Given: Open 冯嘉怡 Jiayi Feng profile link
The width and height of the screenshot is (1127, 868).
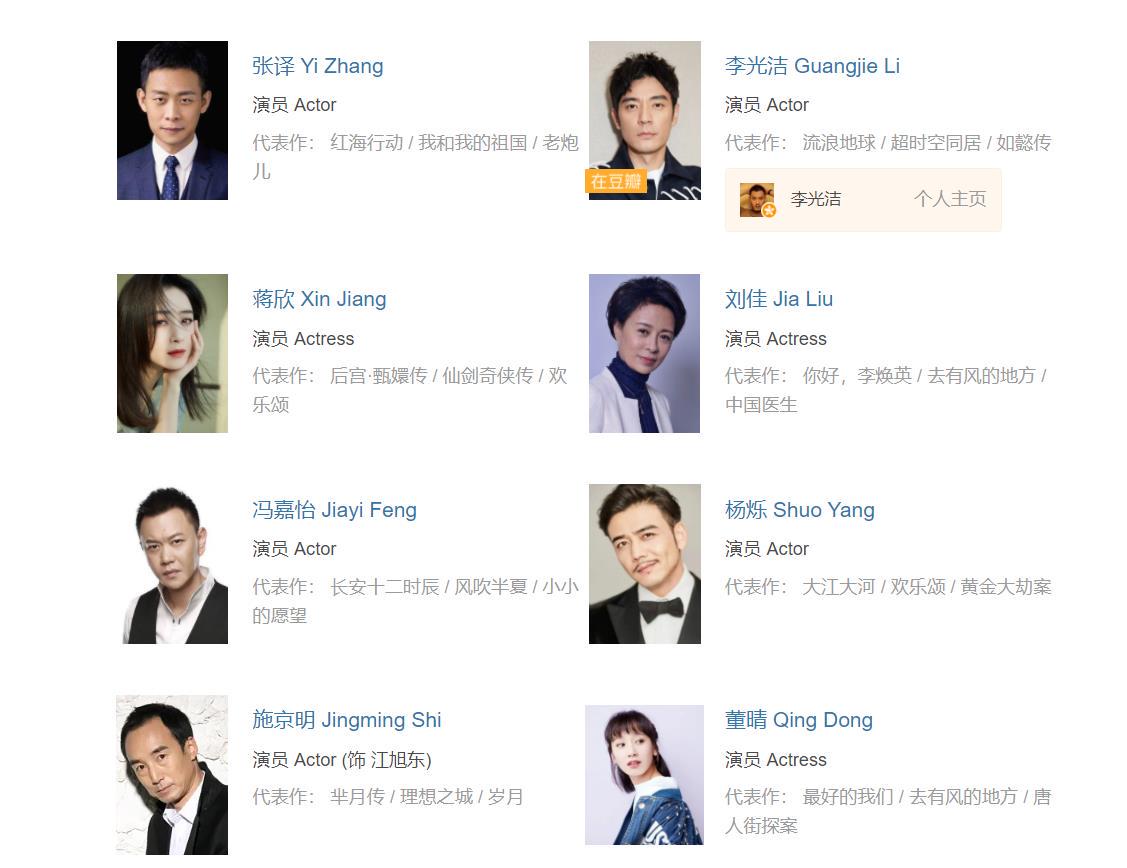Looking at the screenshot, I should point(334,510).
